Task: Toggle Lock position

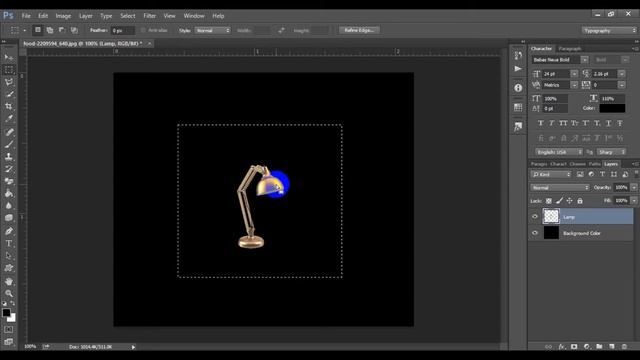Action: pyautogui.click(x=569, y=201)
